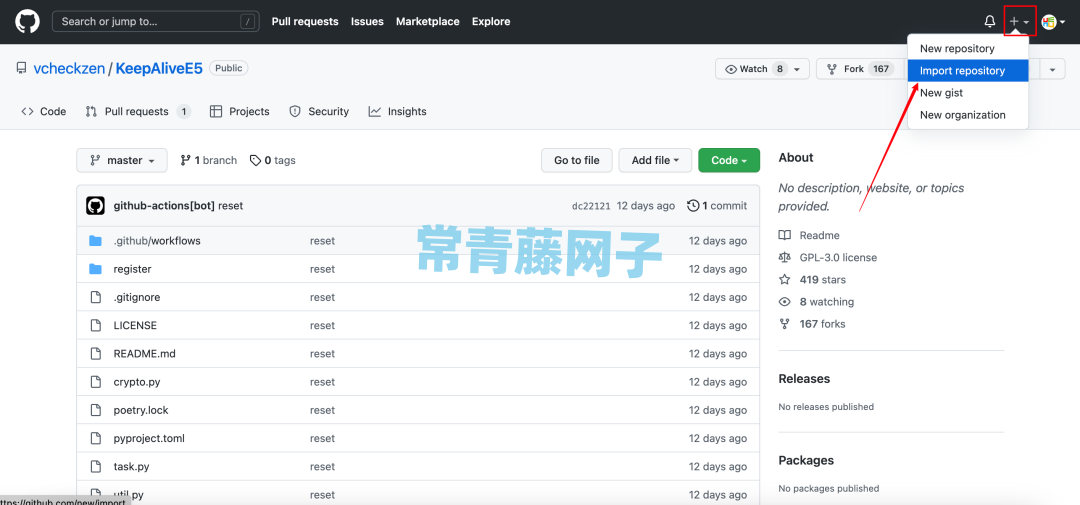Open Explore in top navigation
The width and height of the screenshot is (1080, 505).
(491, 21)
